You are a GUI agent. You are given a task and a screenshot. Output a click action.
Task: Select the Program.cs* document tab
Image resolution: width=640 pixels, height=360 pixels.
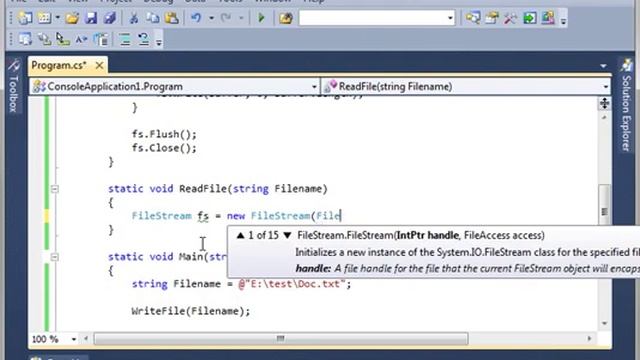click(x=59, y=65)
